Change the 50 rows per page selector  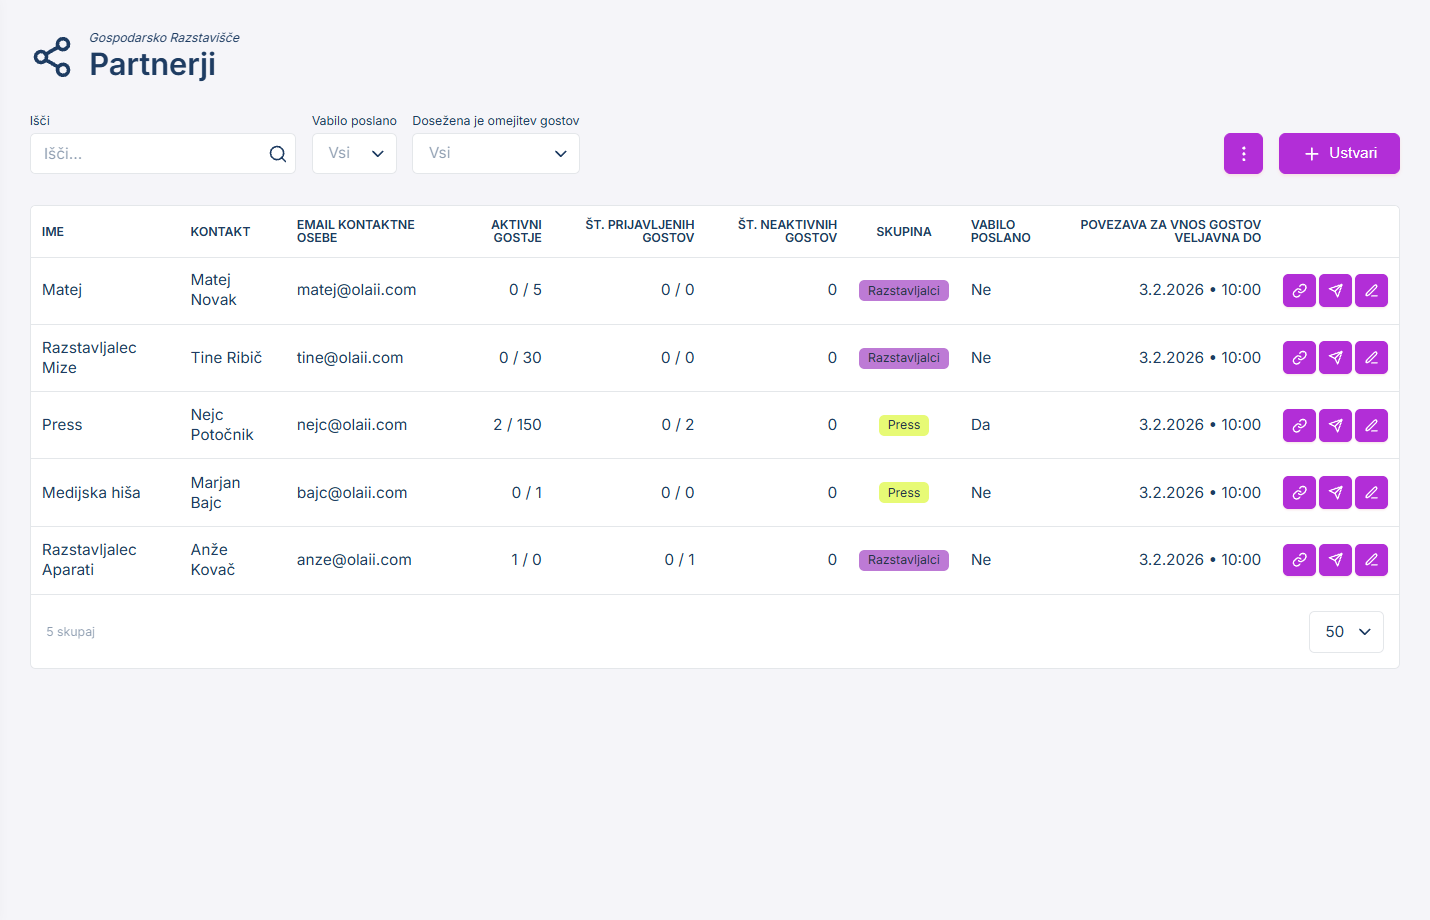pyautogui.click(x=1346, y=632)
